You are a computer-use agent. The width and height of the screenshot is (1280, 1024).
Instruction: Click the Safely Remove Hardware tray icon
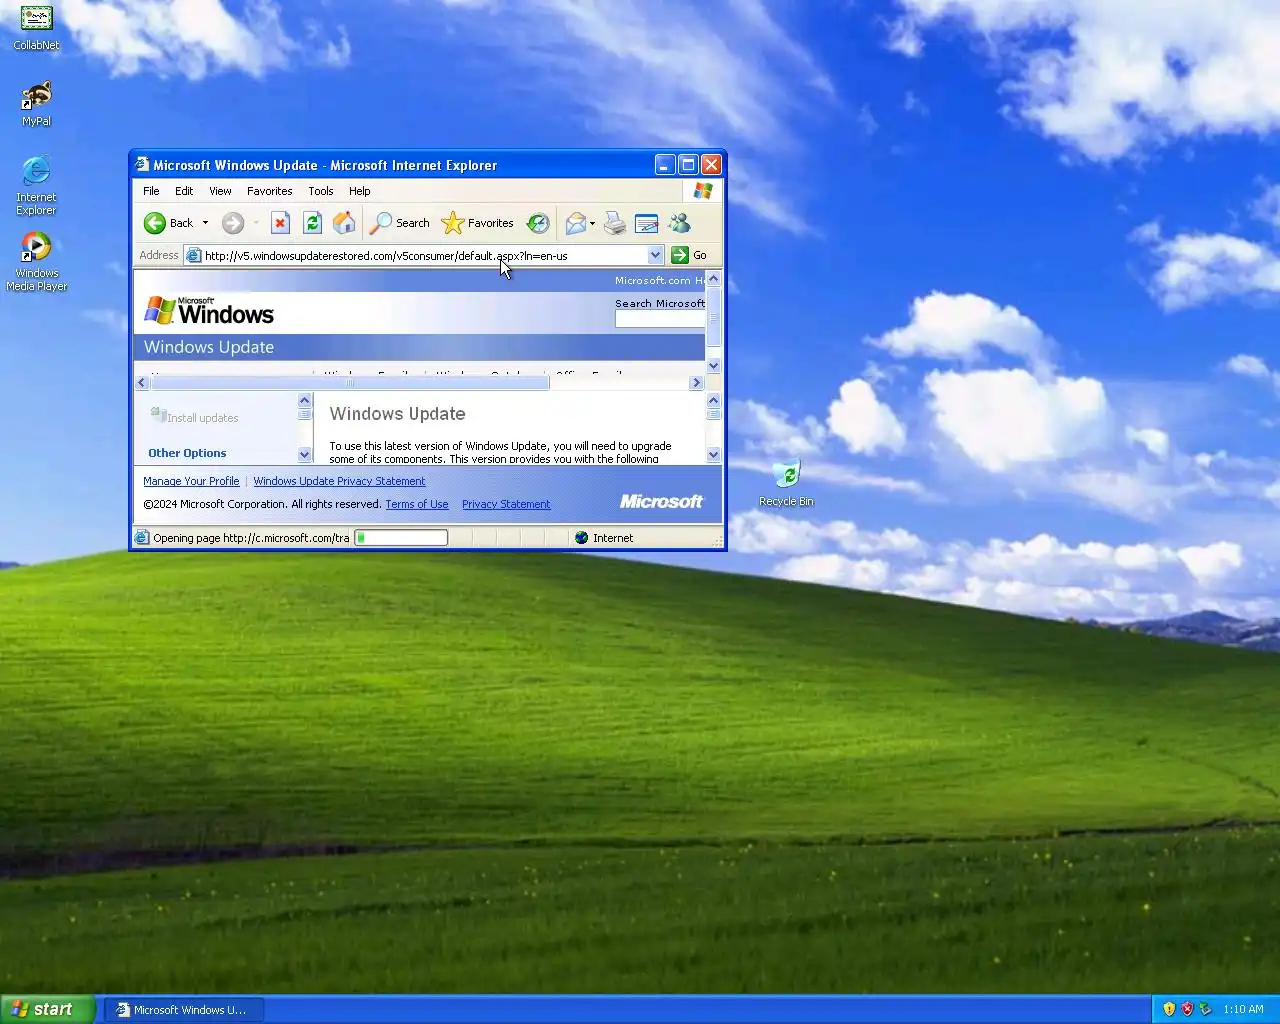tap(1205, 1009)
